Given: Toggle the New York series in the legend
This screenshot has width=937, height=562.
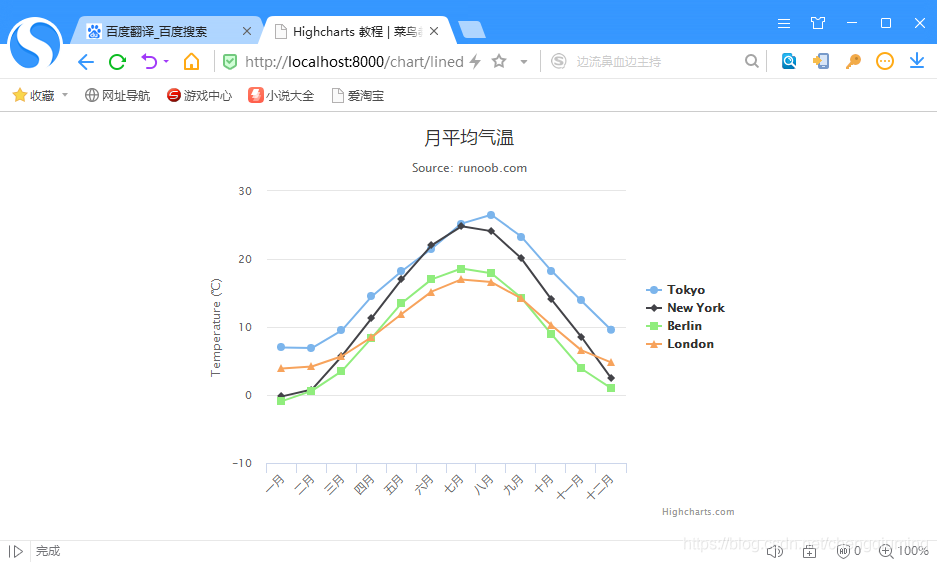Looking at the screenshot, I should click(695, 308).
